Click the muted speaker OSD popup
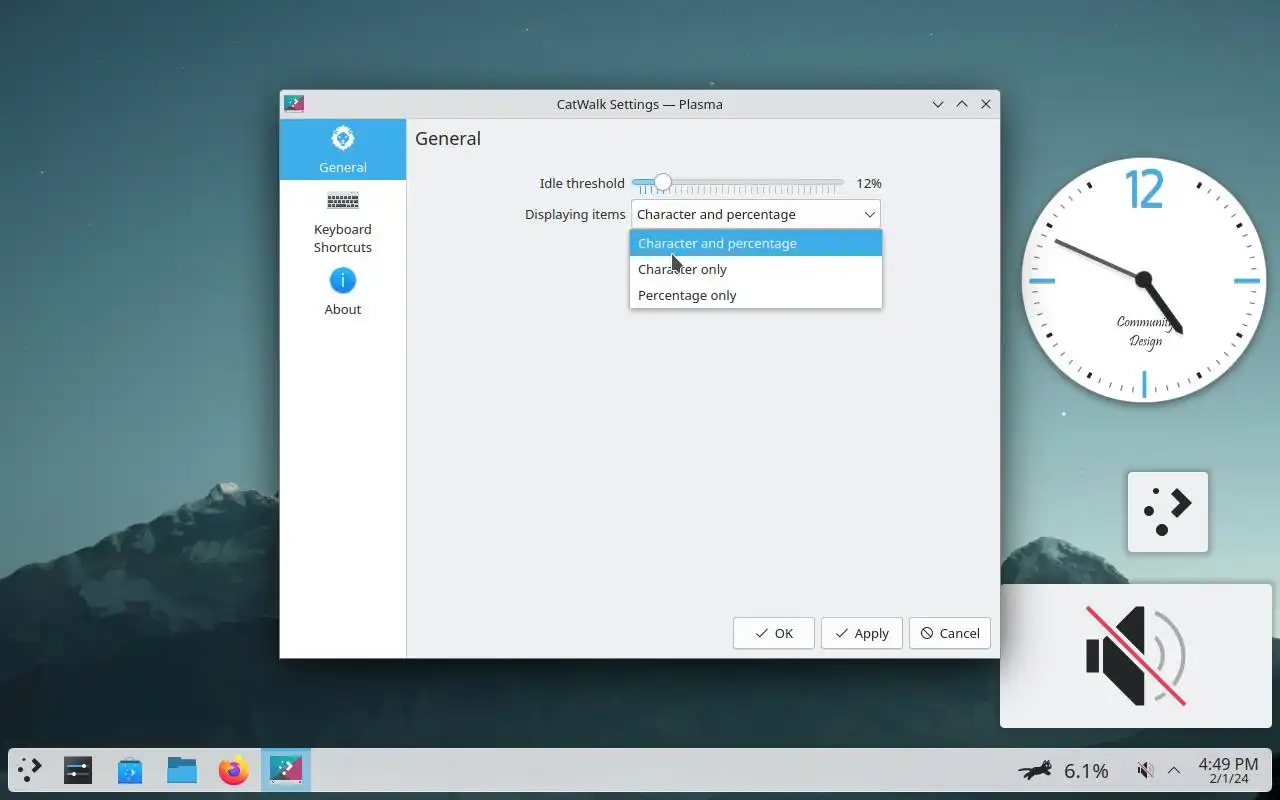 coord(1136,656)
